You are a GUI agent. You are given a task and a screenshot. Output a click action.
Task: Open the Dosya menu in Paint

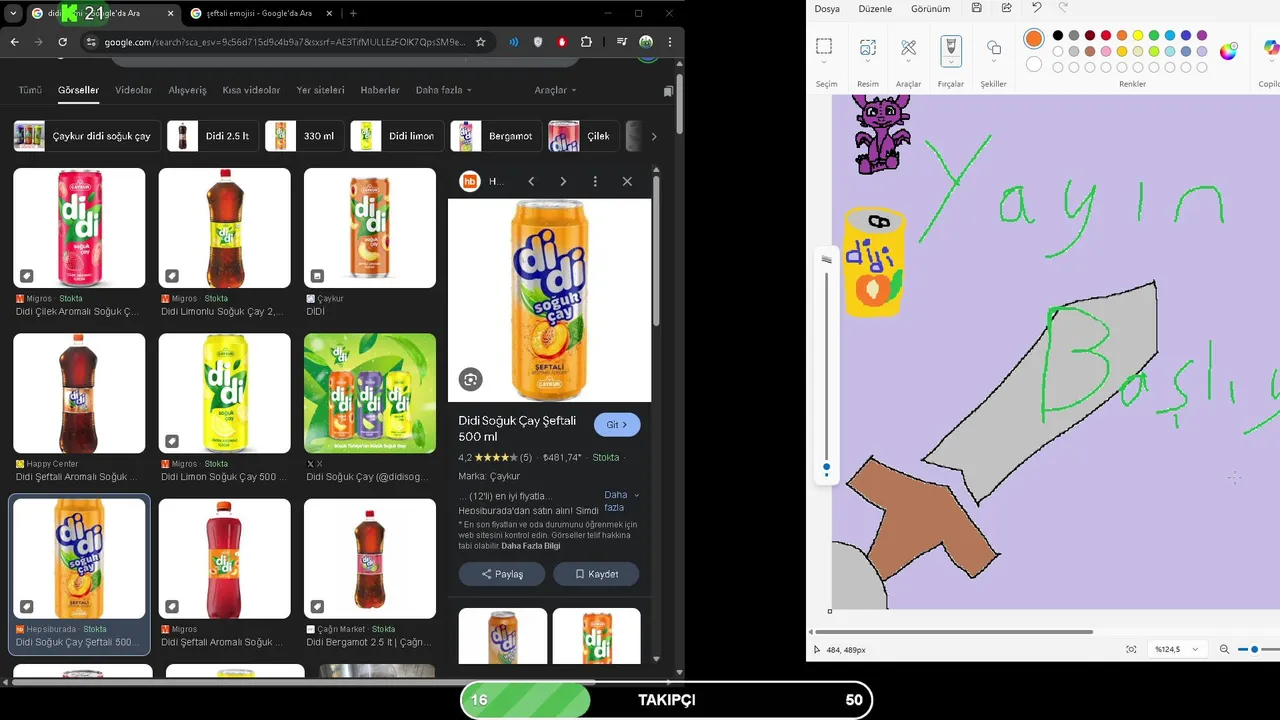[827, 8]
